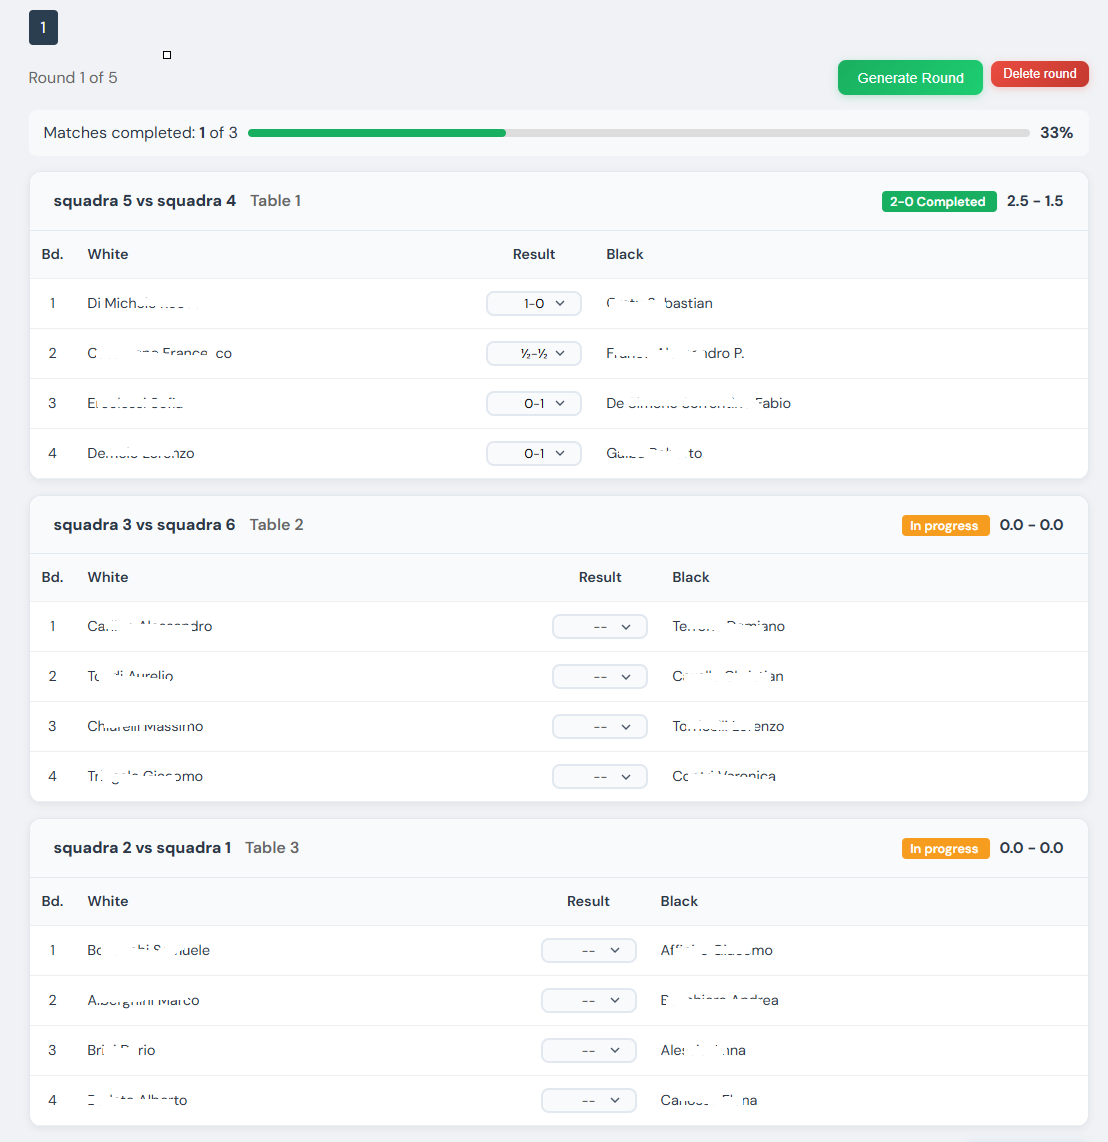This screenshot has height=1142, width=1108.
Task: Select round 1 tab
Action: tap(43, 28)
